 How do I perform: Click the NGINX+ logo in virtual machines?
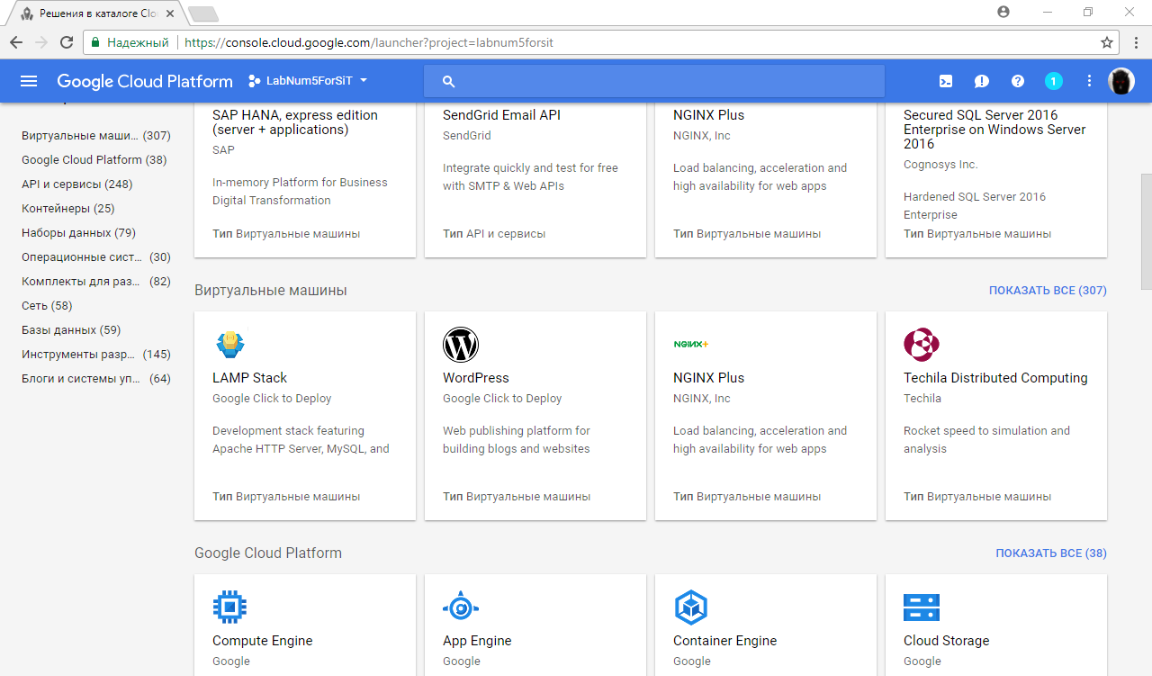[x=691, y=344]
